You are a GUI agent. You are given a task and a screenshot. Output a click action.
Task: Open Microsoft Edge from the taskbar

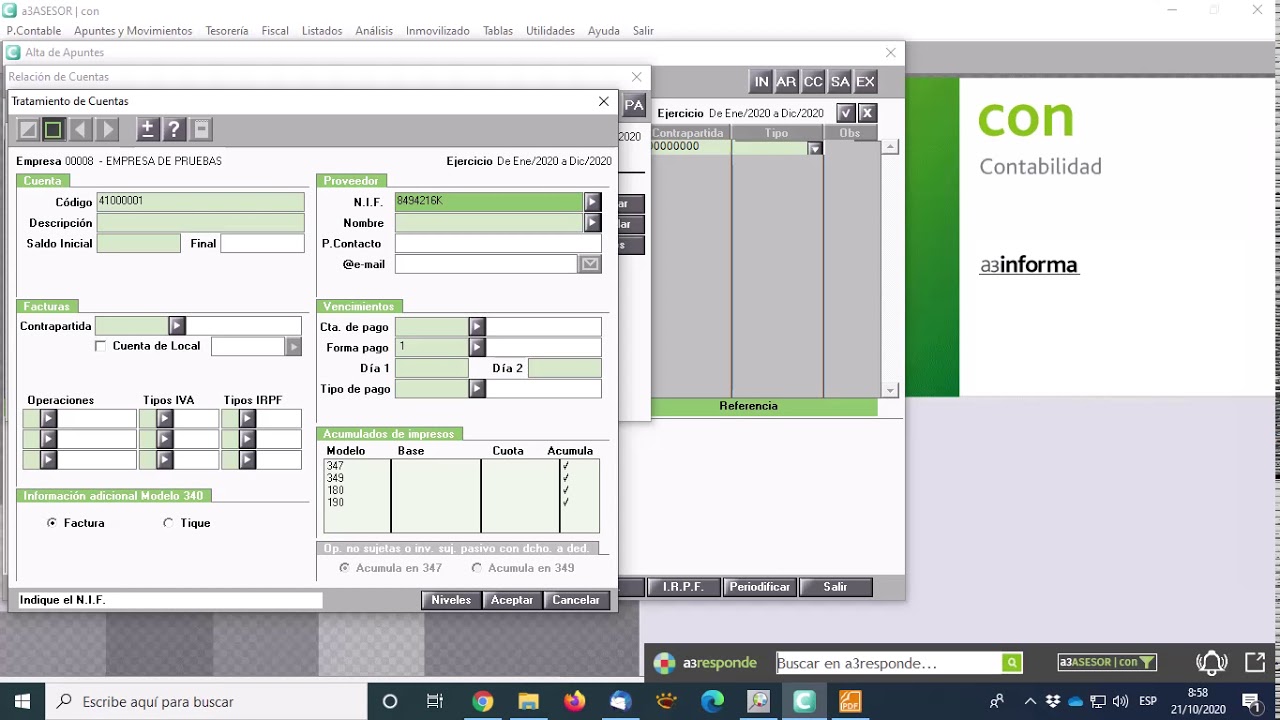point(712,701)
